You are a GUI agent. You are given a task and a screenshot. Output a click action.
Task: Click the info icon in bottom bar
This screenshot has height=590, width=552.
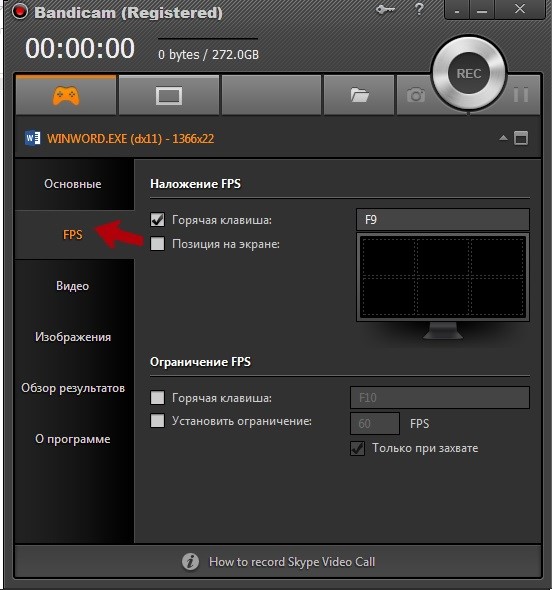pyautogui.click(x=190, y=562)
